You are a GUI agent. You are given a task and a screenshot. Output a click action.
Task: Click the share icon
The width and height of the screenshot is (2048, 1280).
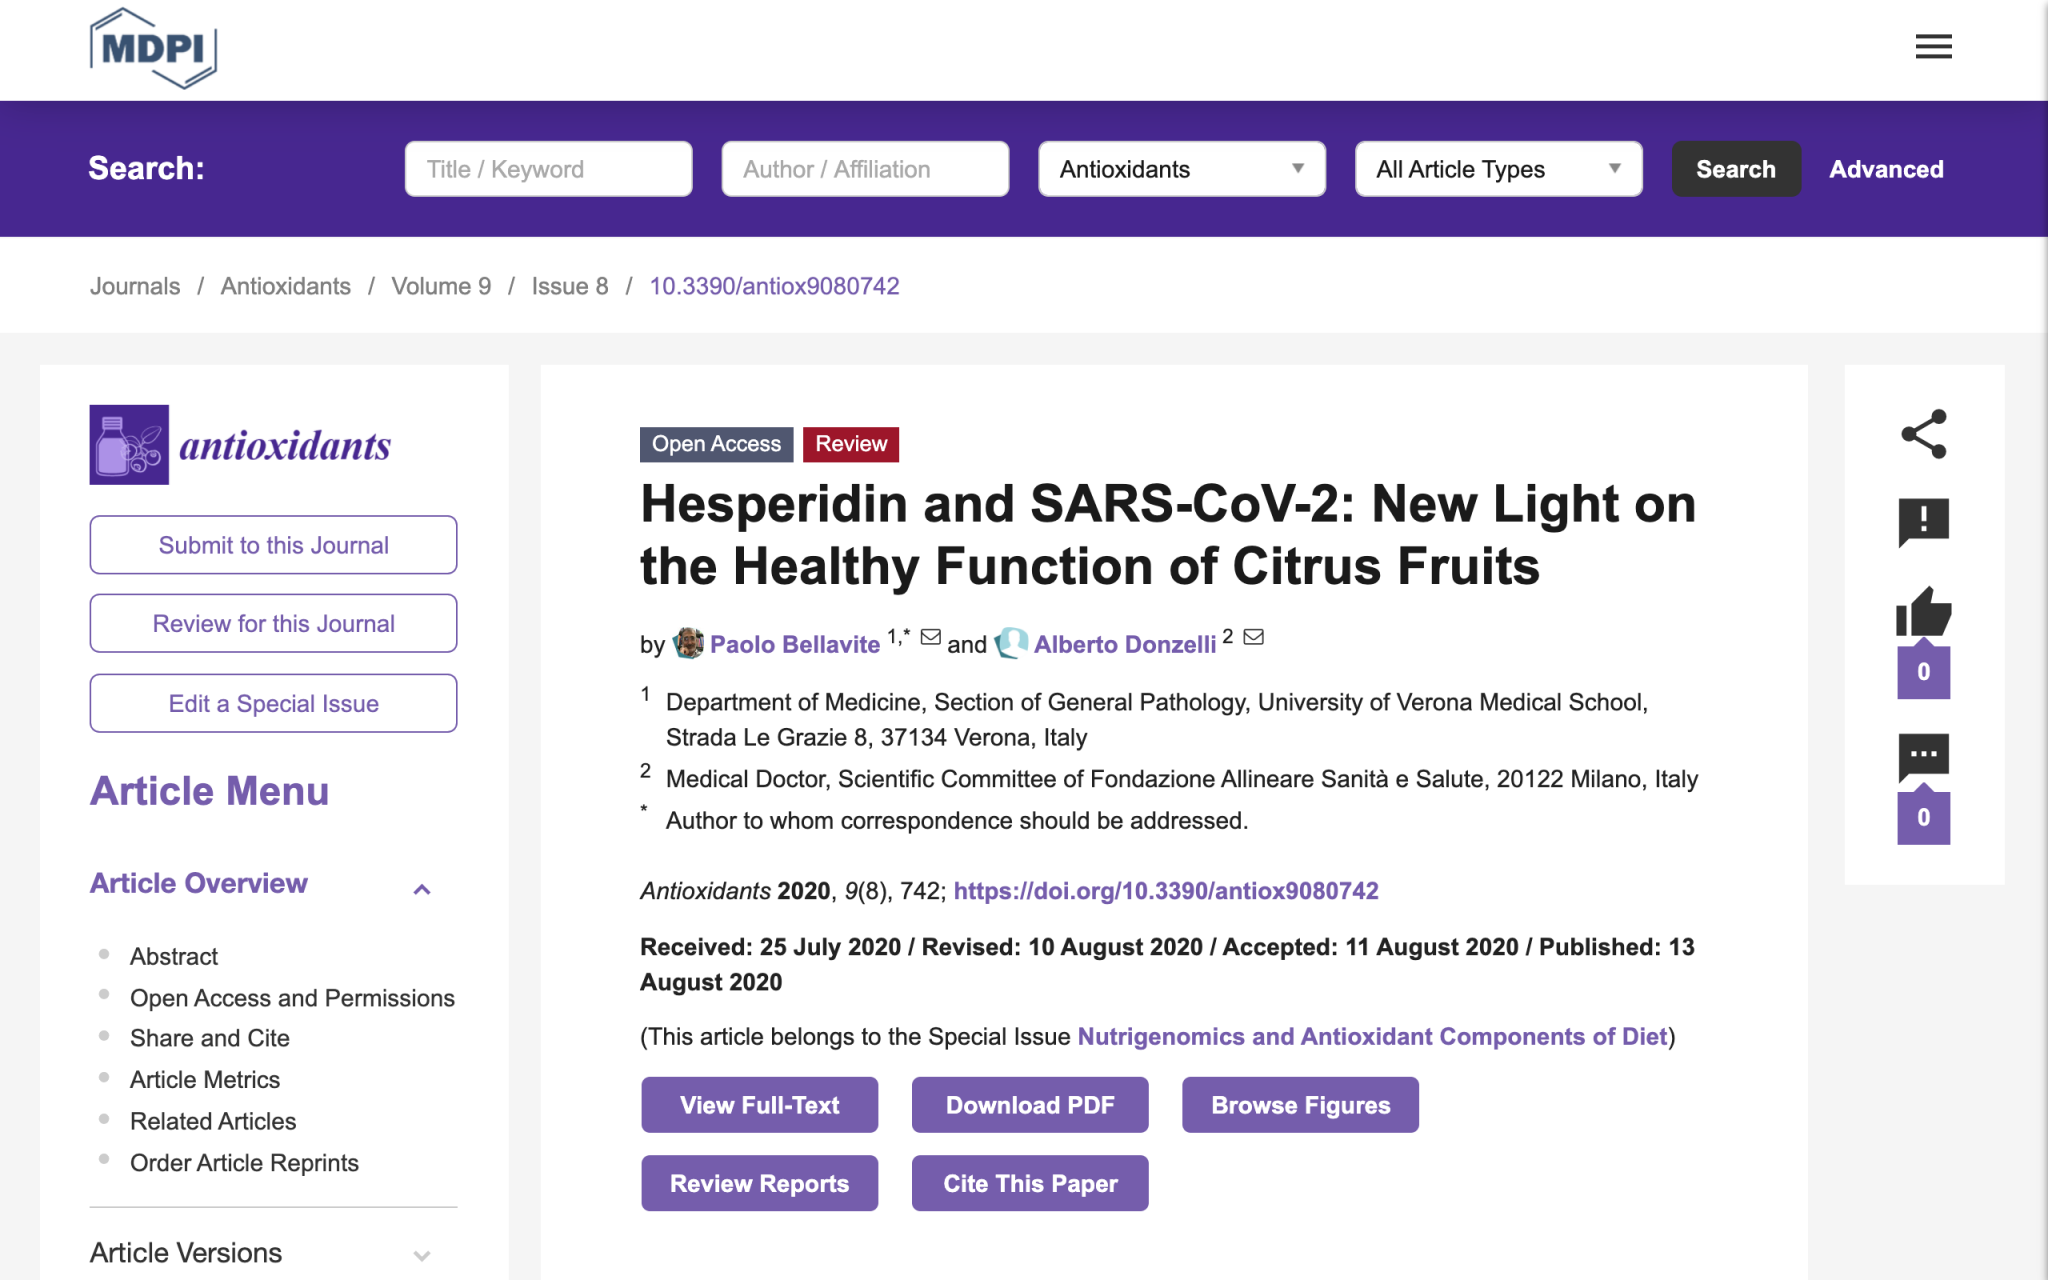click(x=1923, y=434)
